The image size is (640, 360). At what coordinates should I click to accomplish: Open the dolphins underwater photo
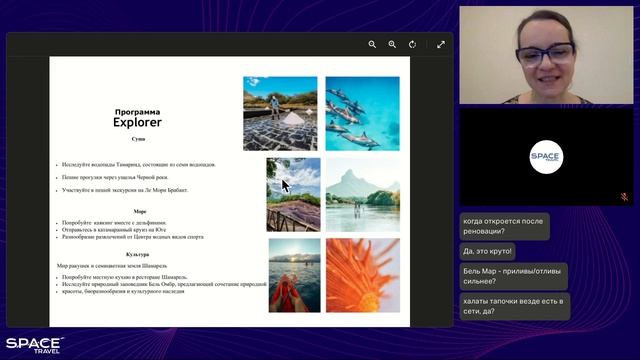coord(362,113)
